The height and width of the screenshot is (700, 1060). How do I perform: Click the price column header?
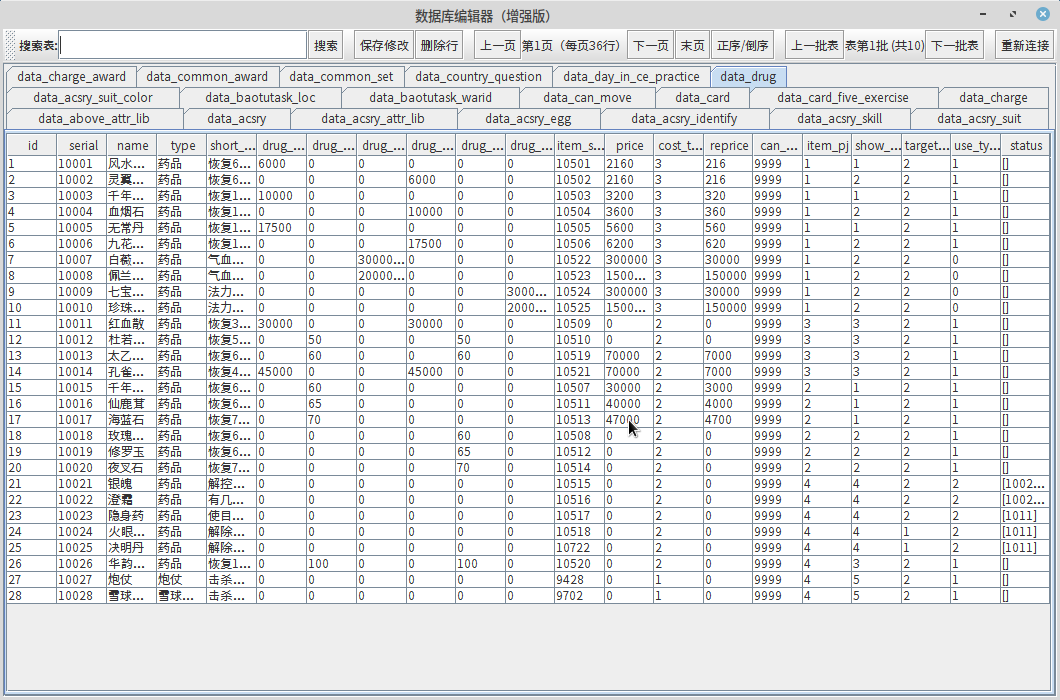(x=629, y=145)
